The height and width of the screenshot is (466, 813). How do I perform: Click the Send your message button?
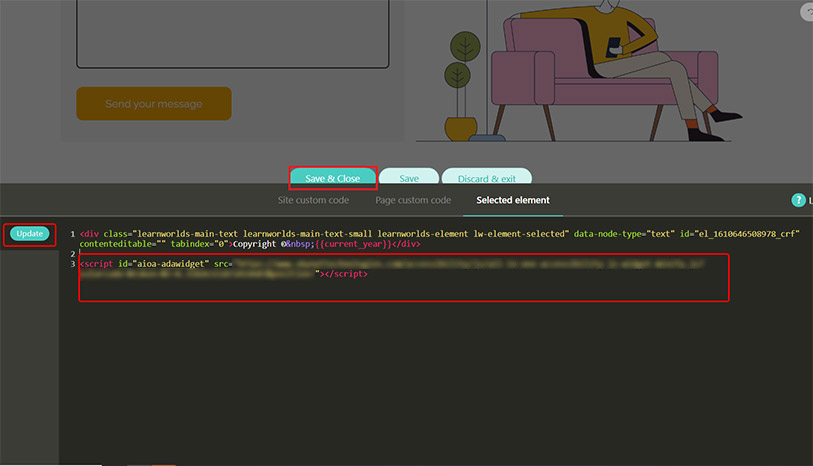154,104
